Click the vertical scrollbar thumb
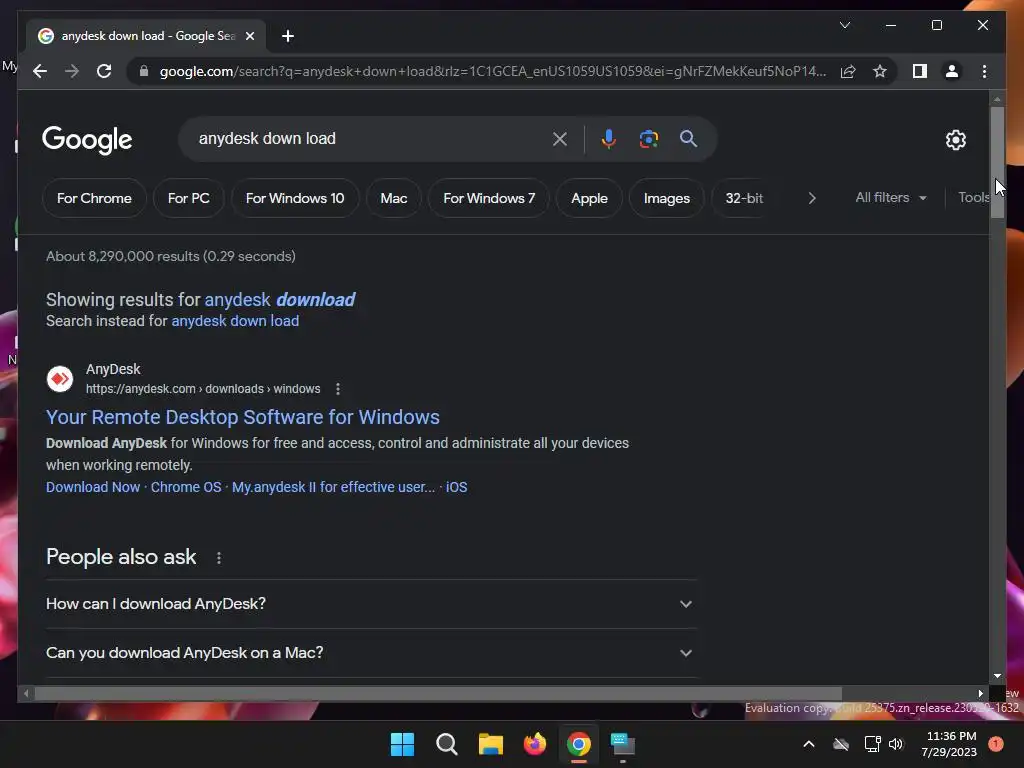1024x768 pixels. (997, 162)
